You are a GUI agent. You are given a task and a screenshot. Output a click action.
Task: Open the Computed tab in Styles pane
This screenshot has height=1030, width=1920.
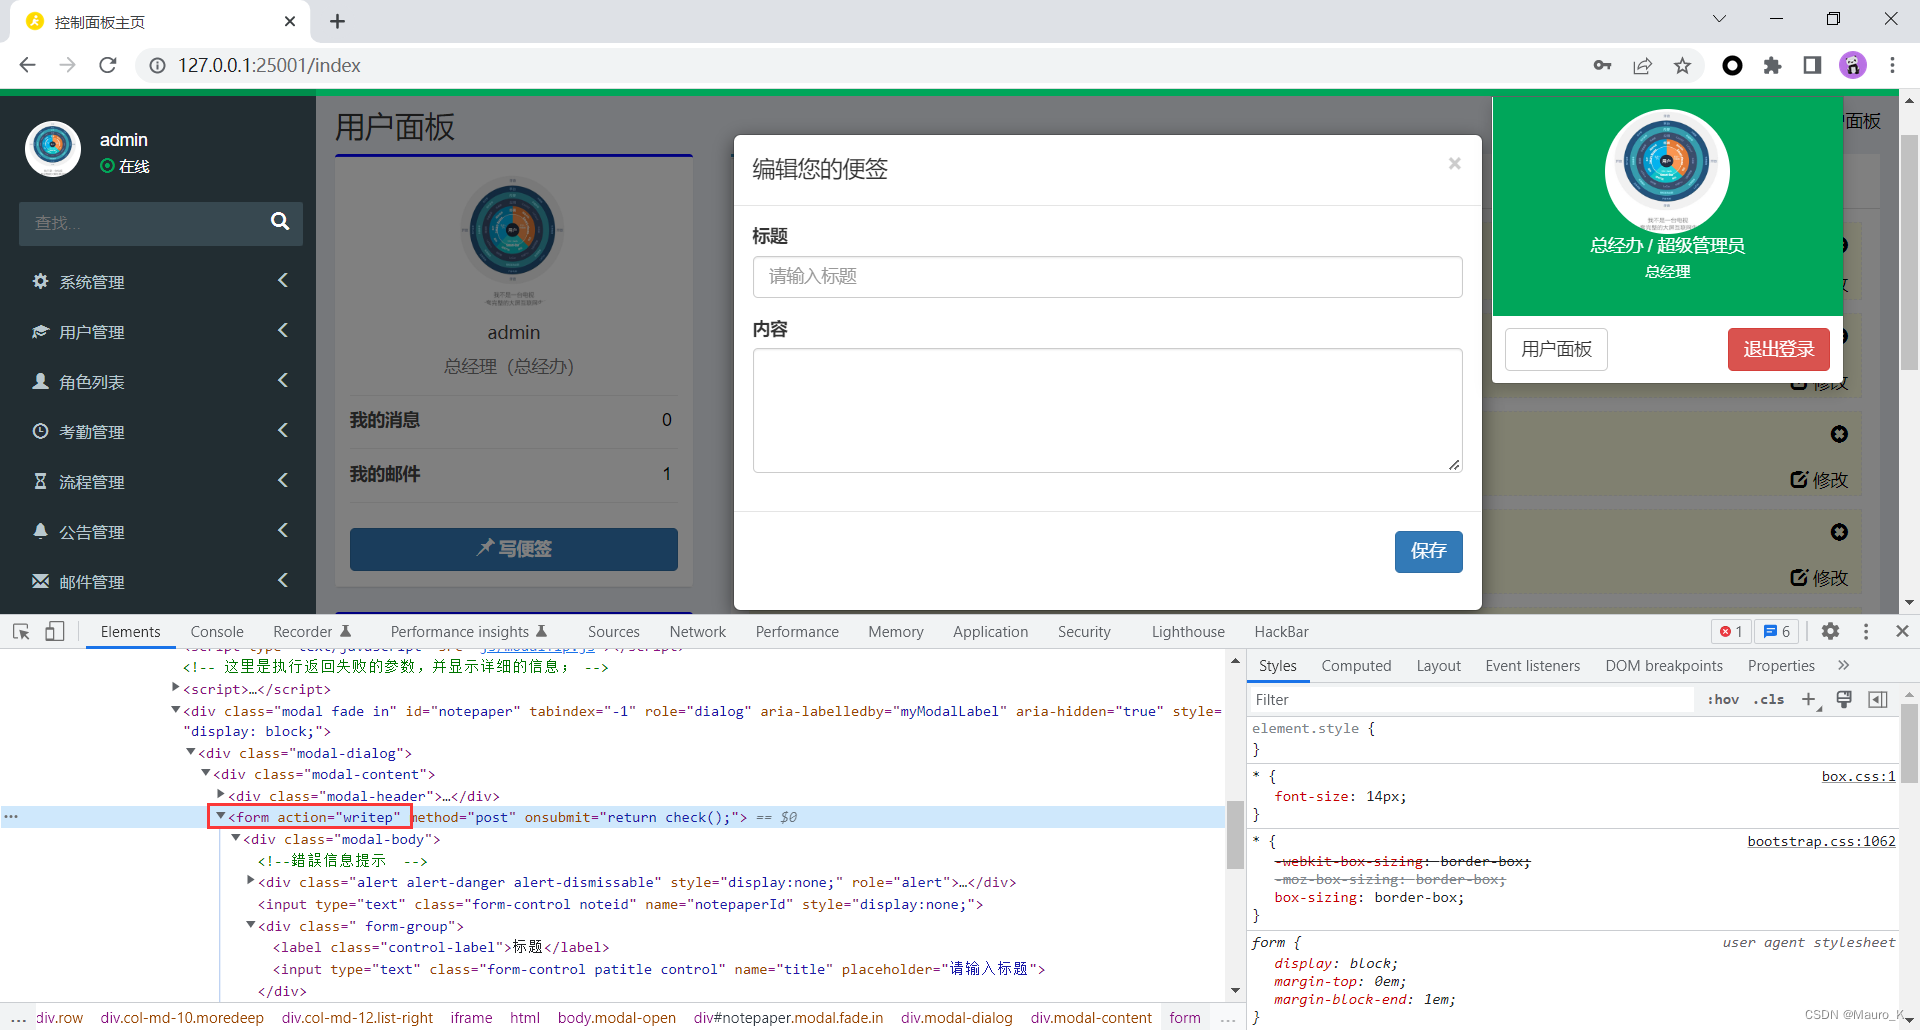point(1356,665)
